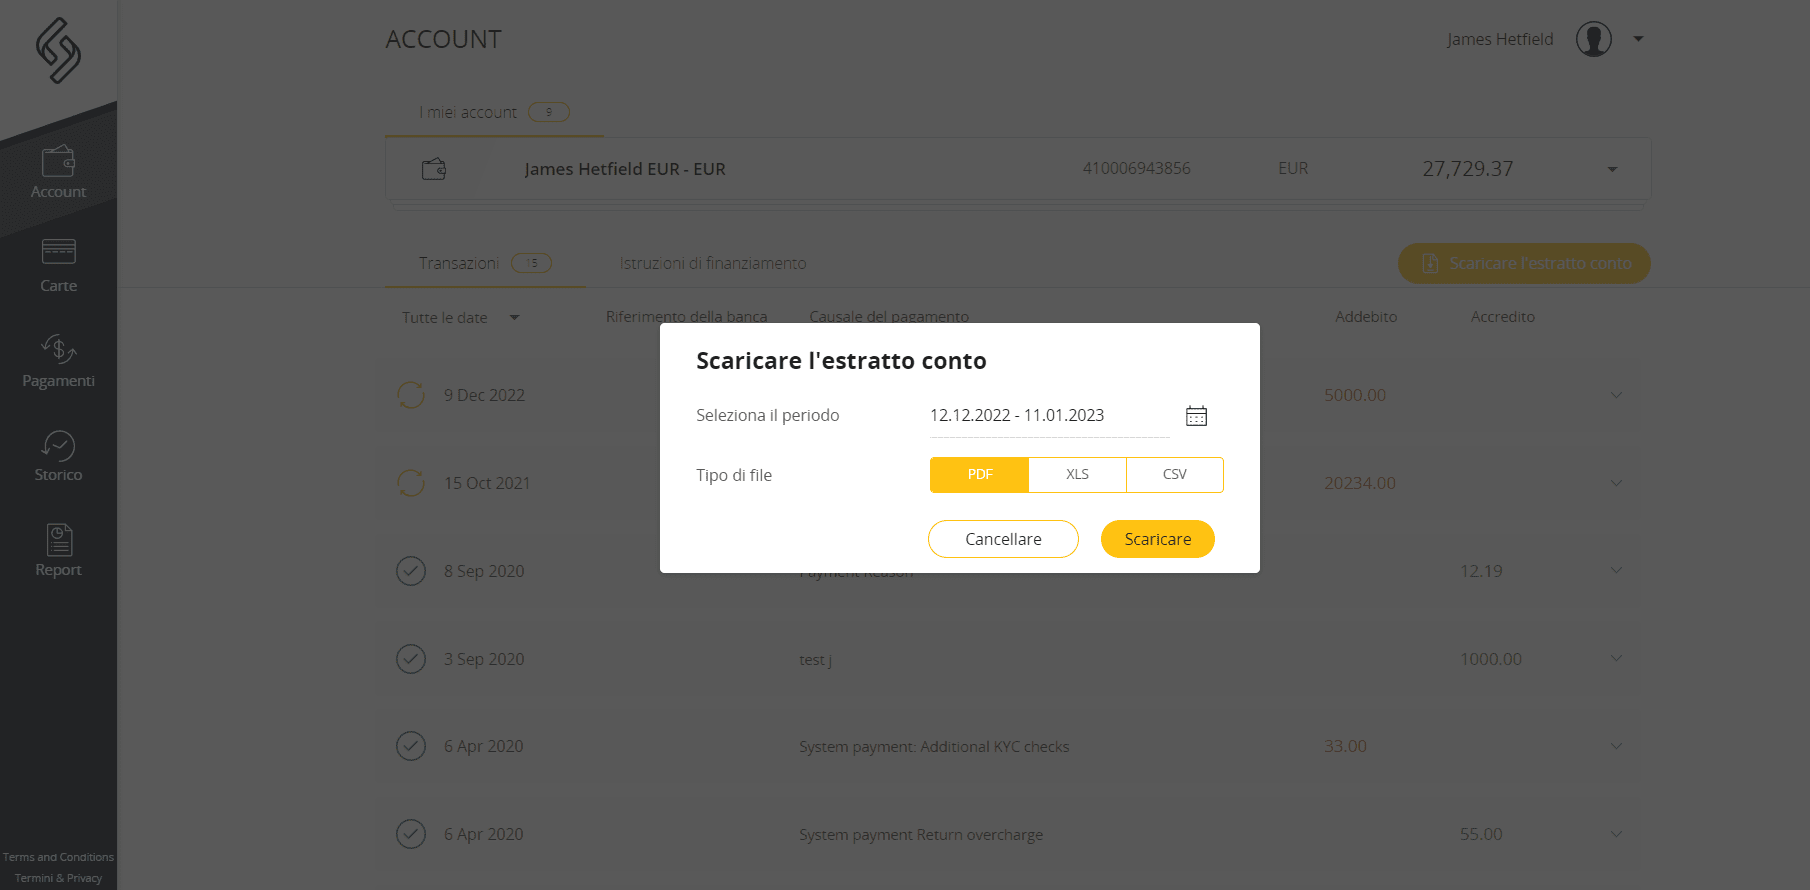
Task: Open the Terms and Conditions link
Action: point(58,857)
